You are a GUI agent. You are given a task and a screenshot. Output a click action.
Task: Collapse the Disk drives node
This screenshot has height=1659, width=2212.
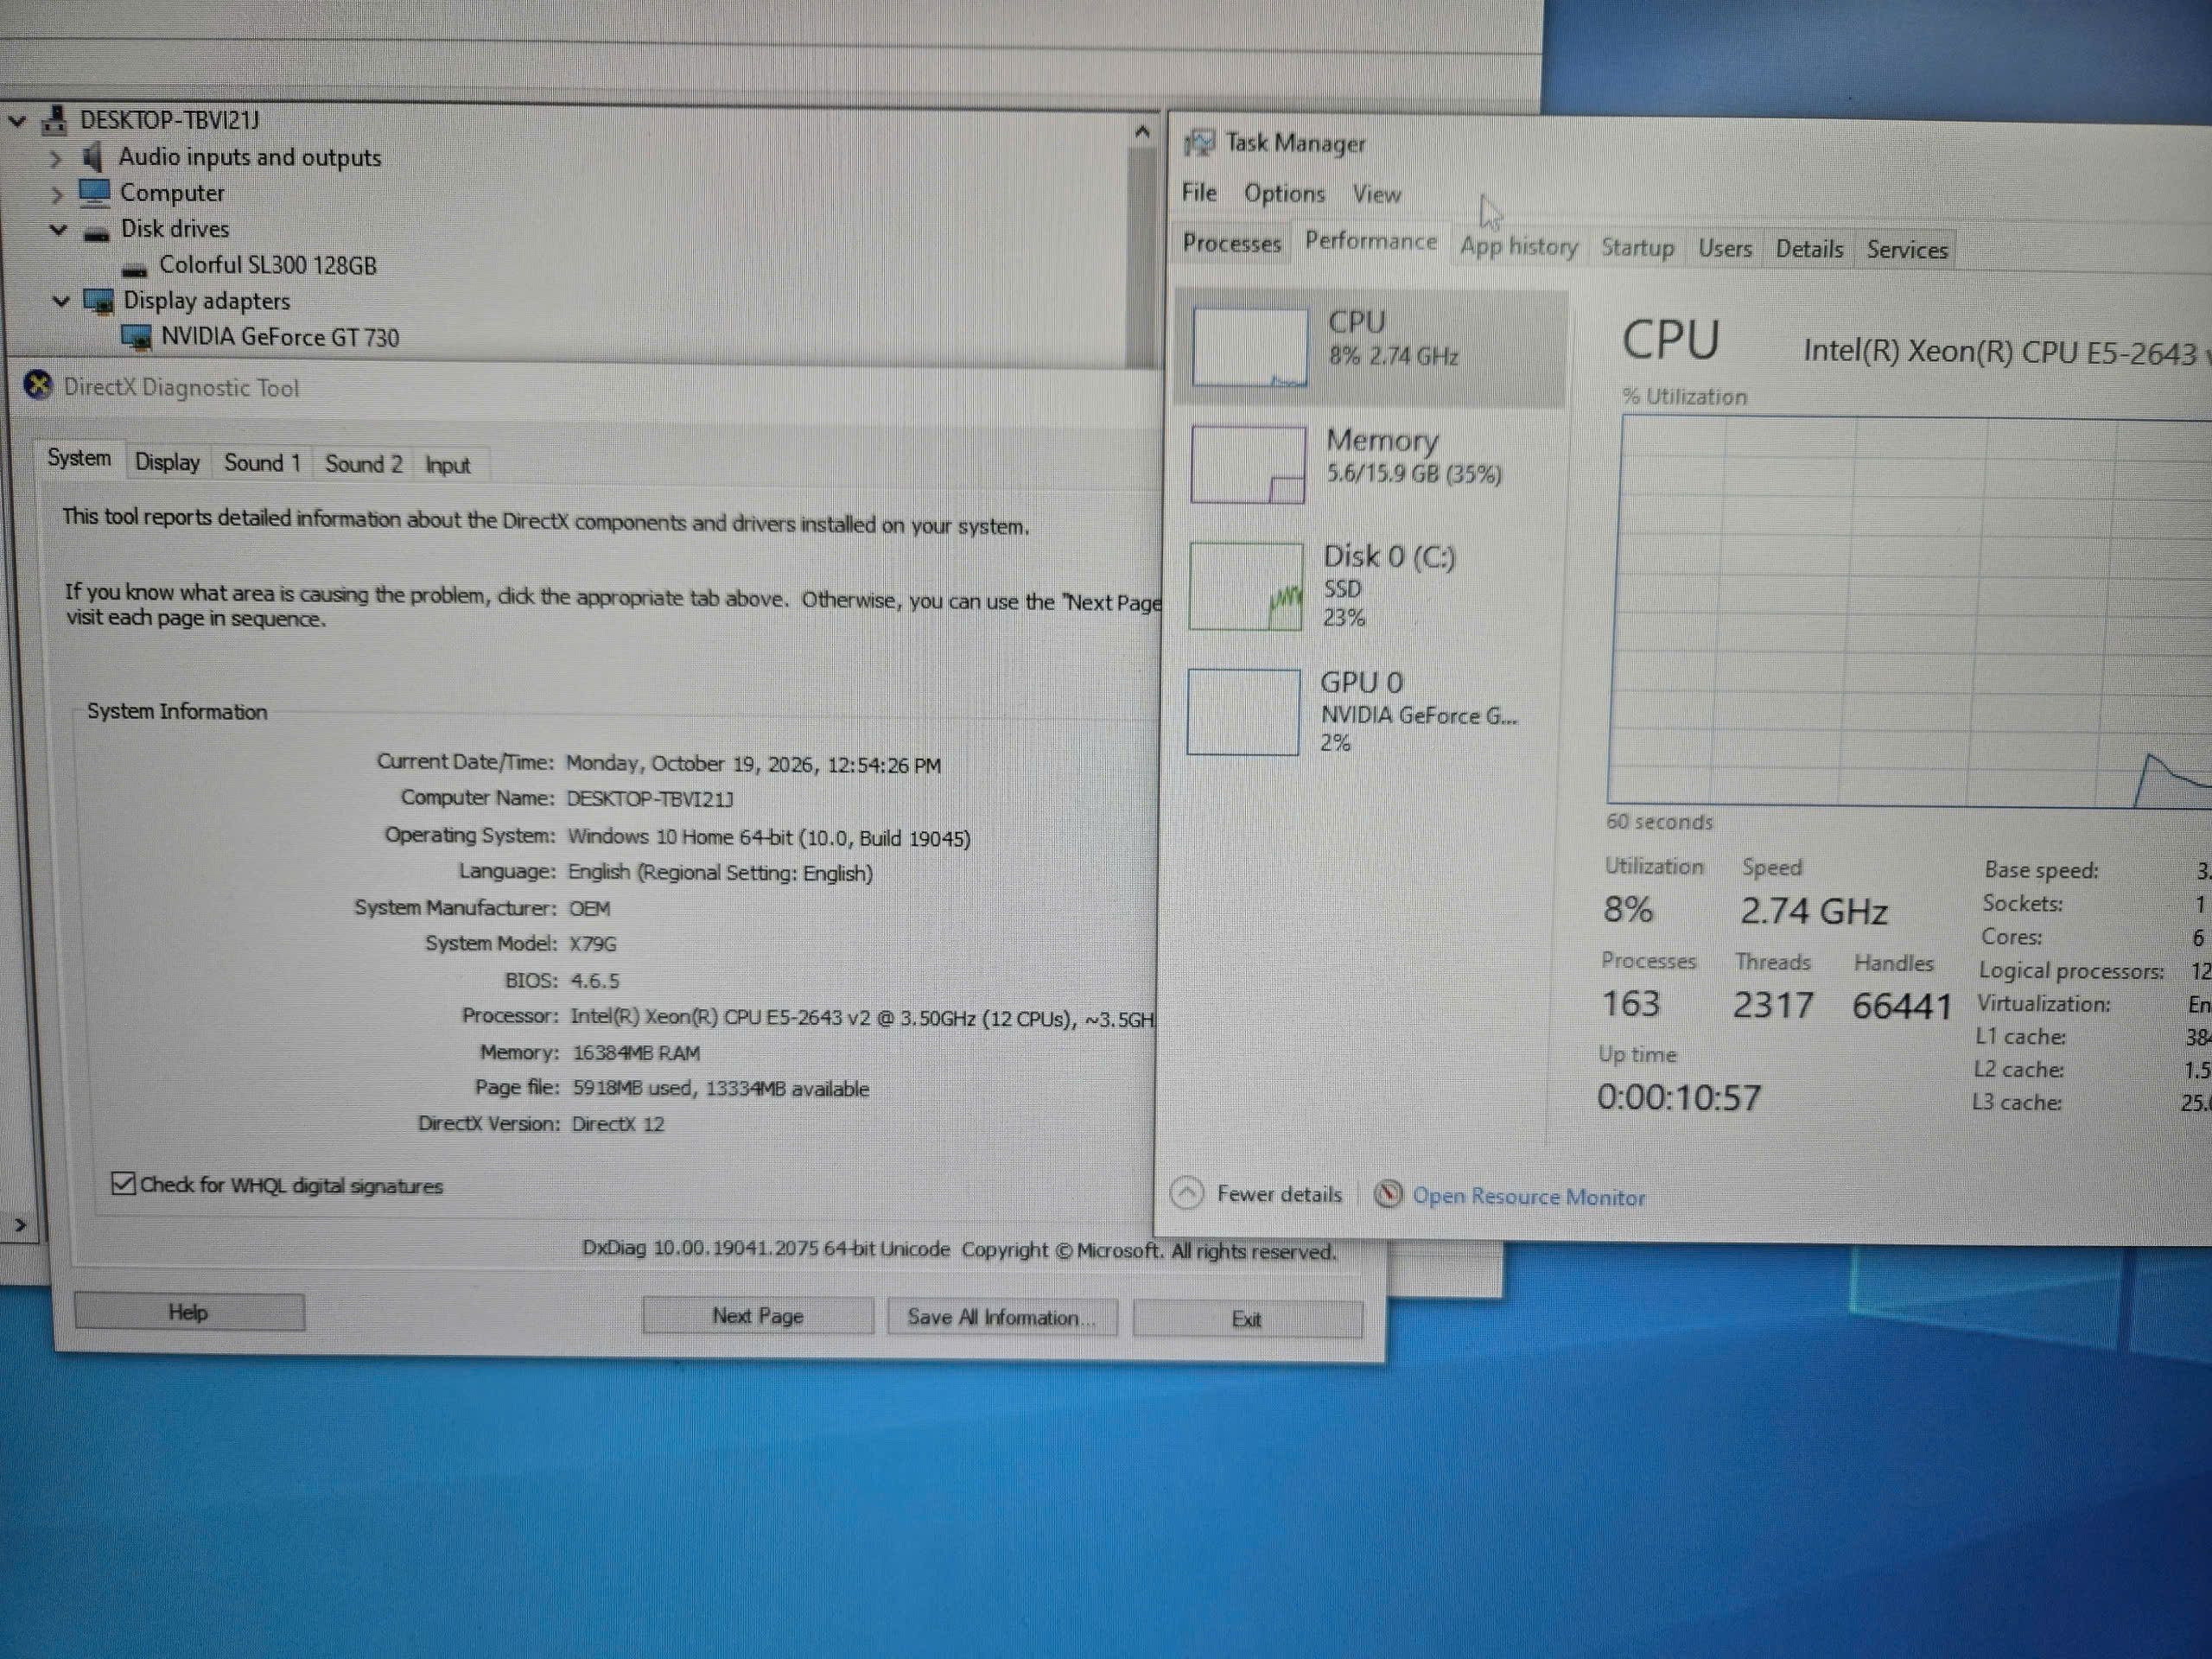click(58, 229)
